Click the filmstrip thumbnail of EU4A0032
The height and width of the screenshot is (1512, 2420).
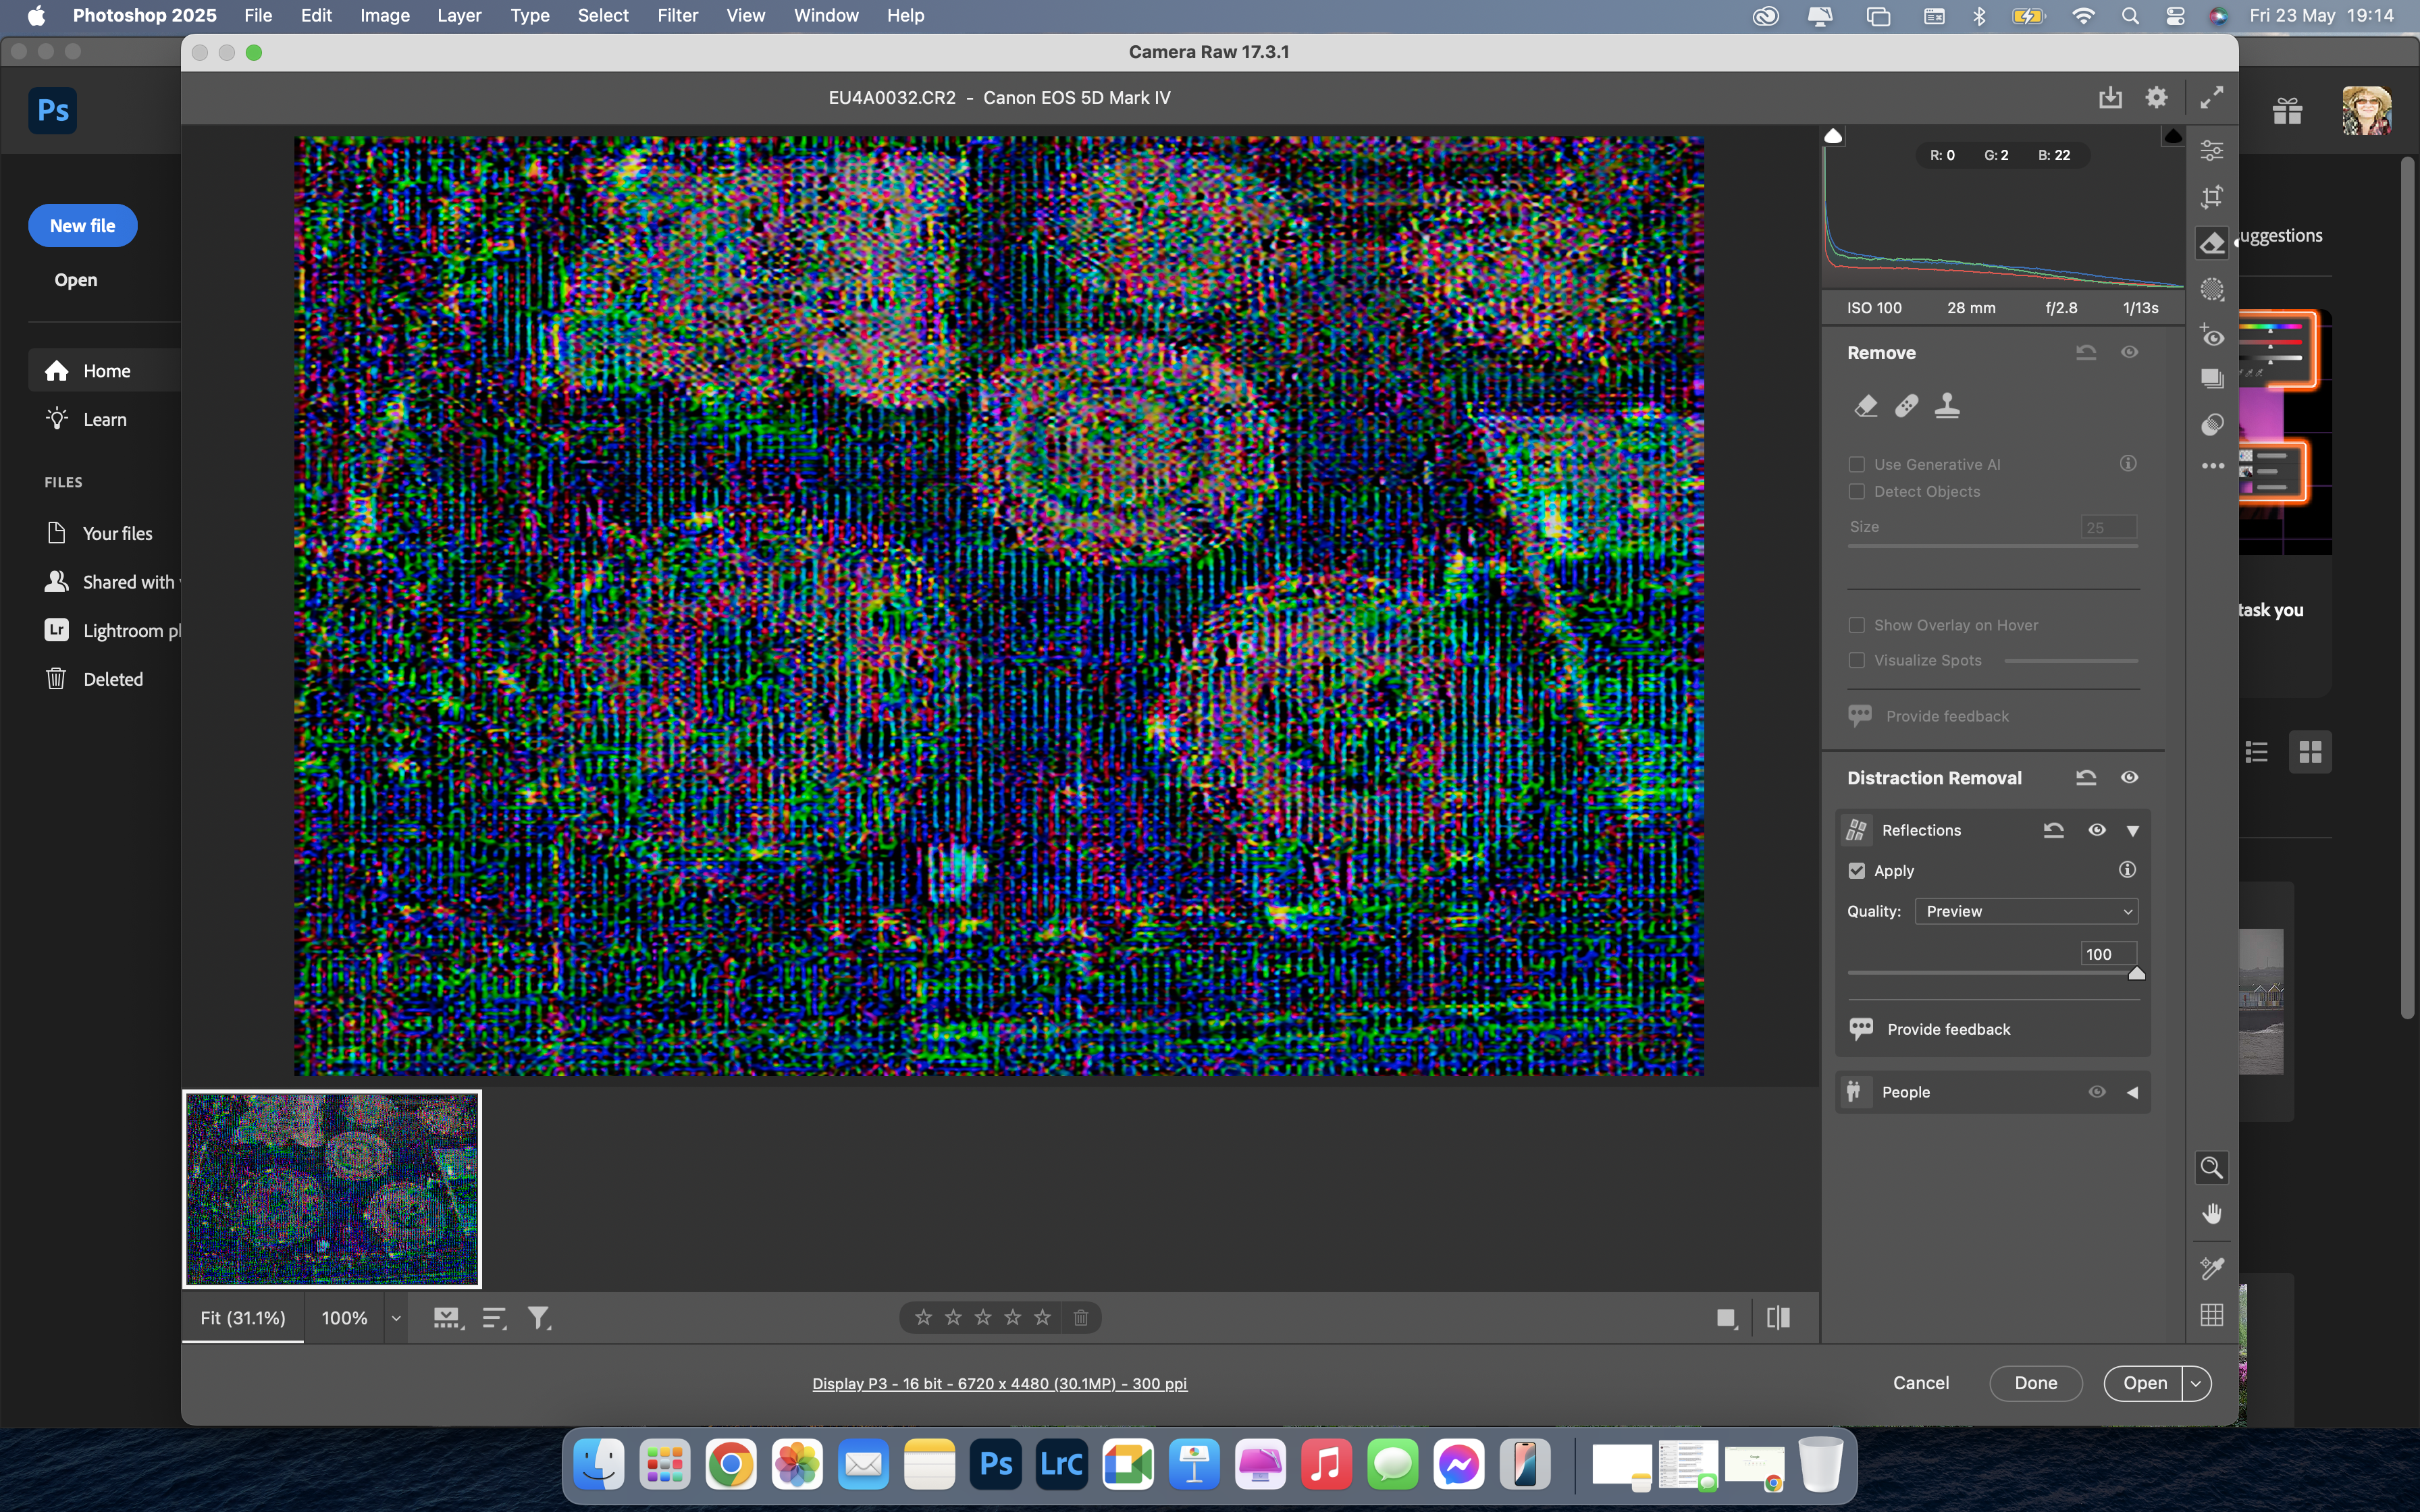(x=332, y=1189)
